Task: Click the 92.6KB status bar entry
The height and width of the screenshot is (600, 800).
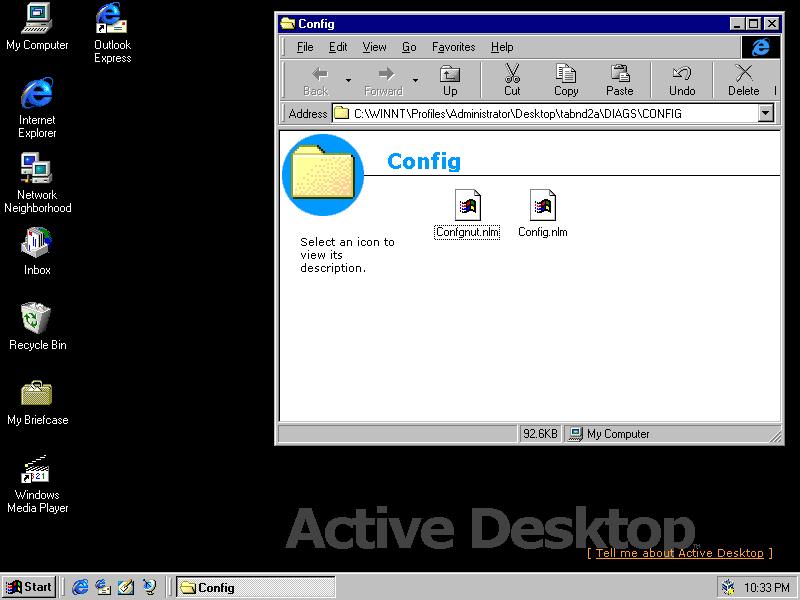Action: 540,434
